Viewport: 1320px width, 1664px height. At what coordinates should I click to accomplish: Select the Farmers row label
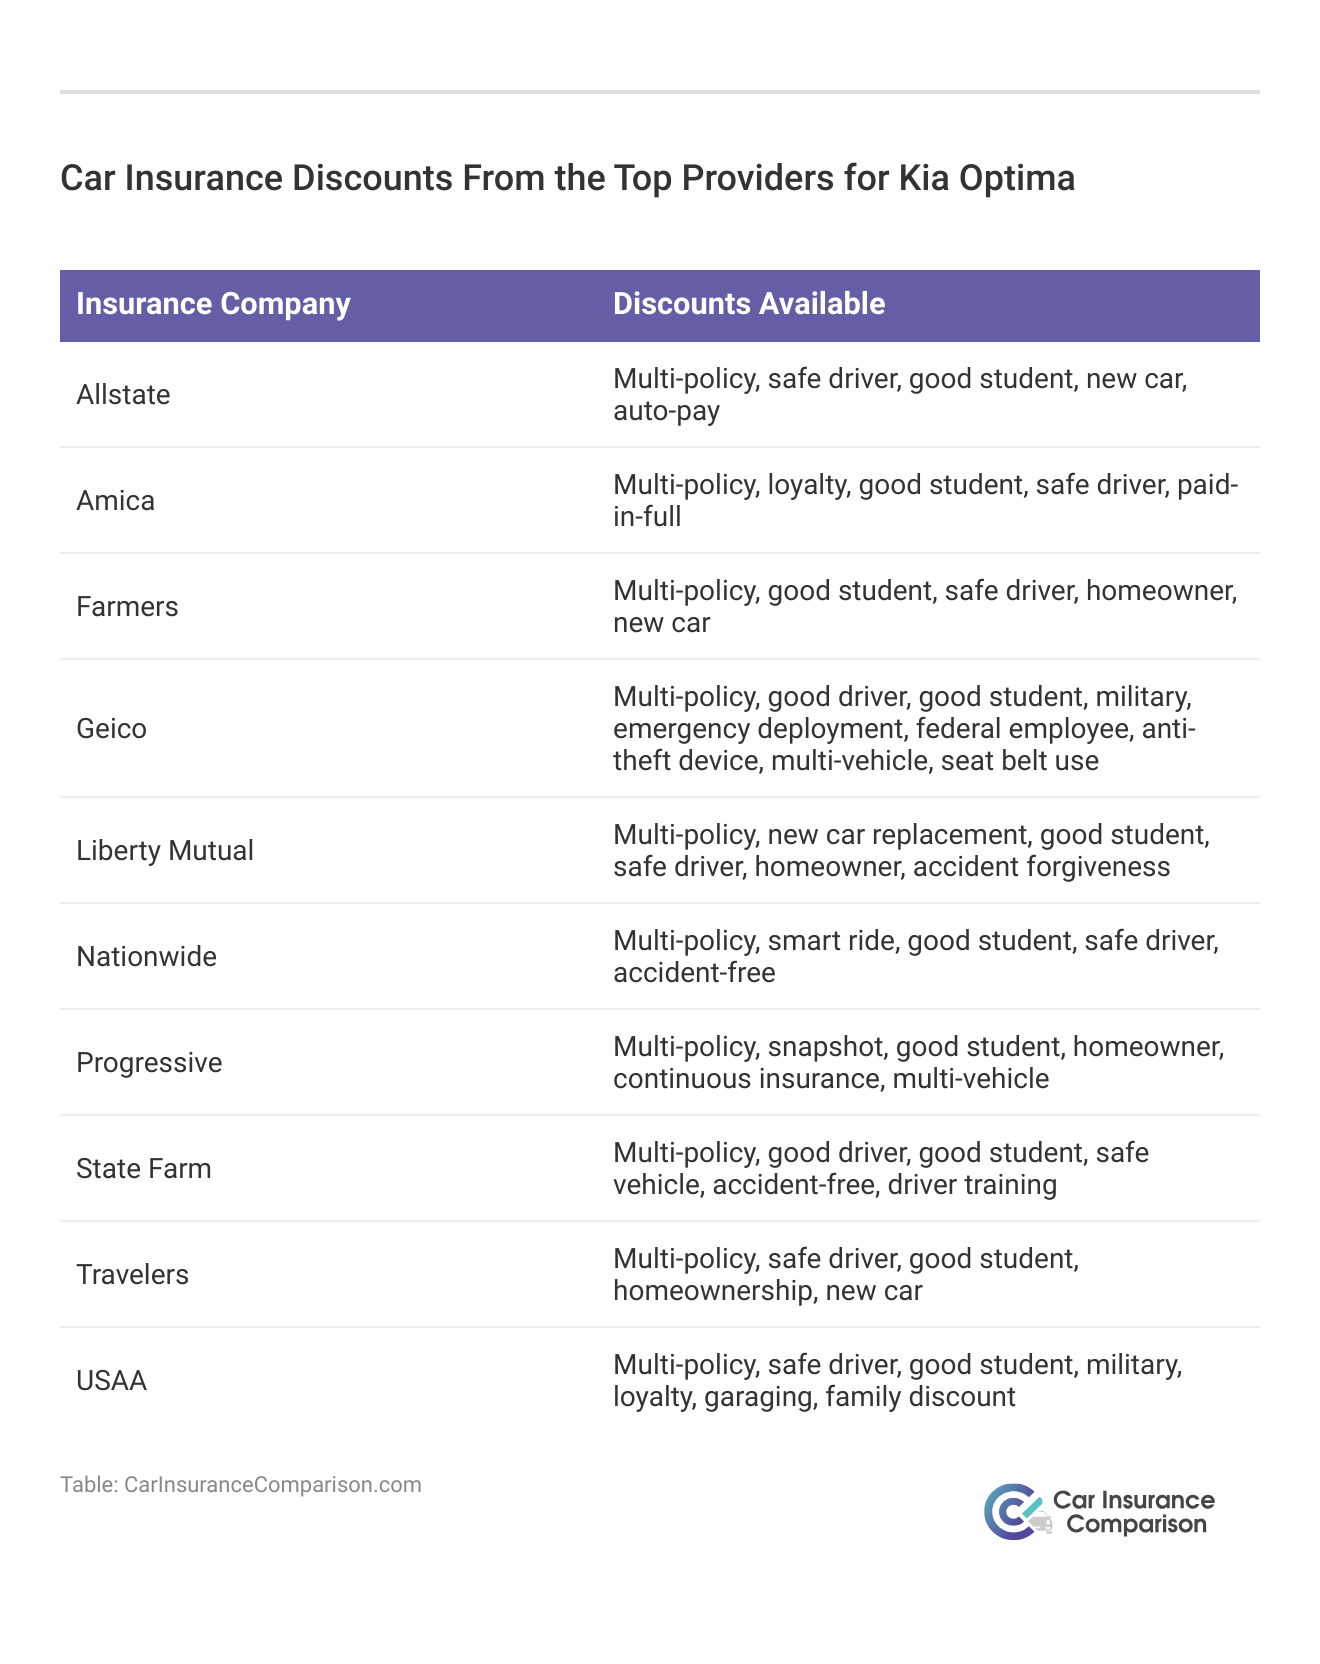127,606
